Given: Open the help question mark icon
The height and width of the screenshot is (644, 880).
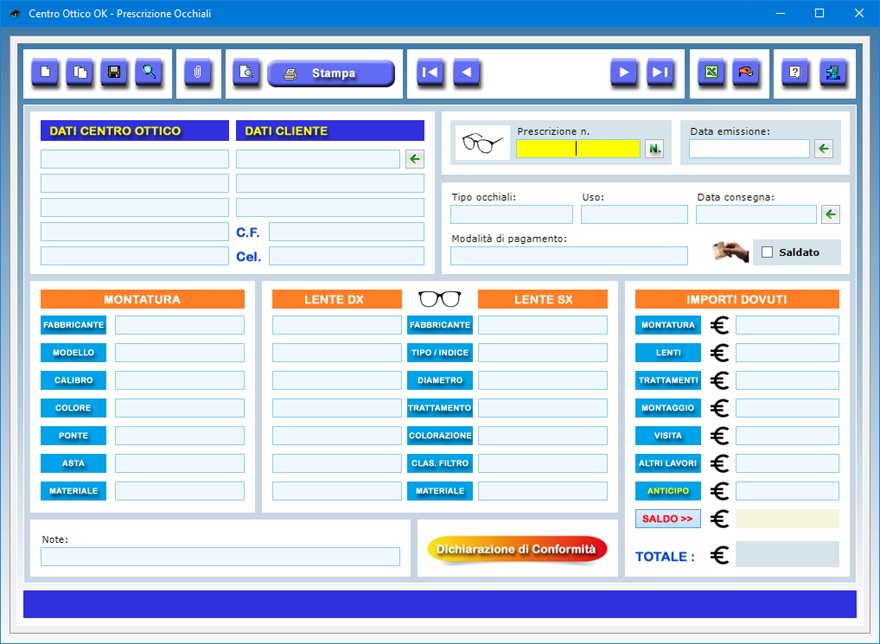Looking at the screenshot, I should pyautogui.click(x=795, y=72).
